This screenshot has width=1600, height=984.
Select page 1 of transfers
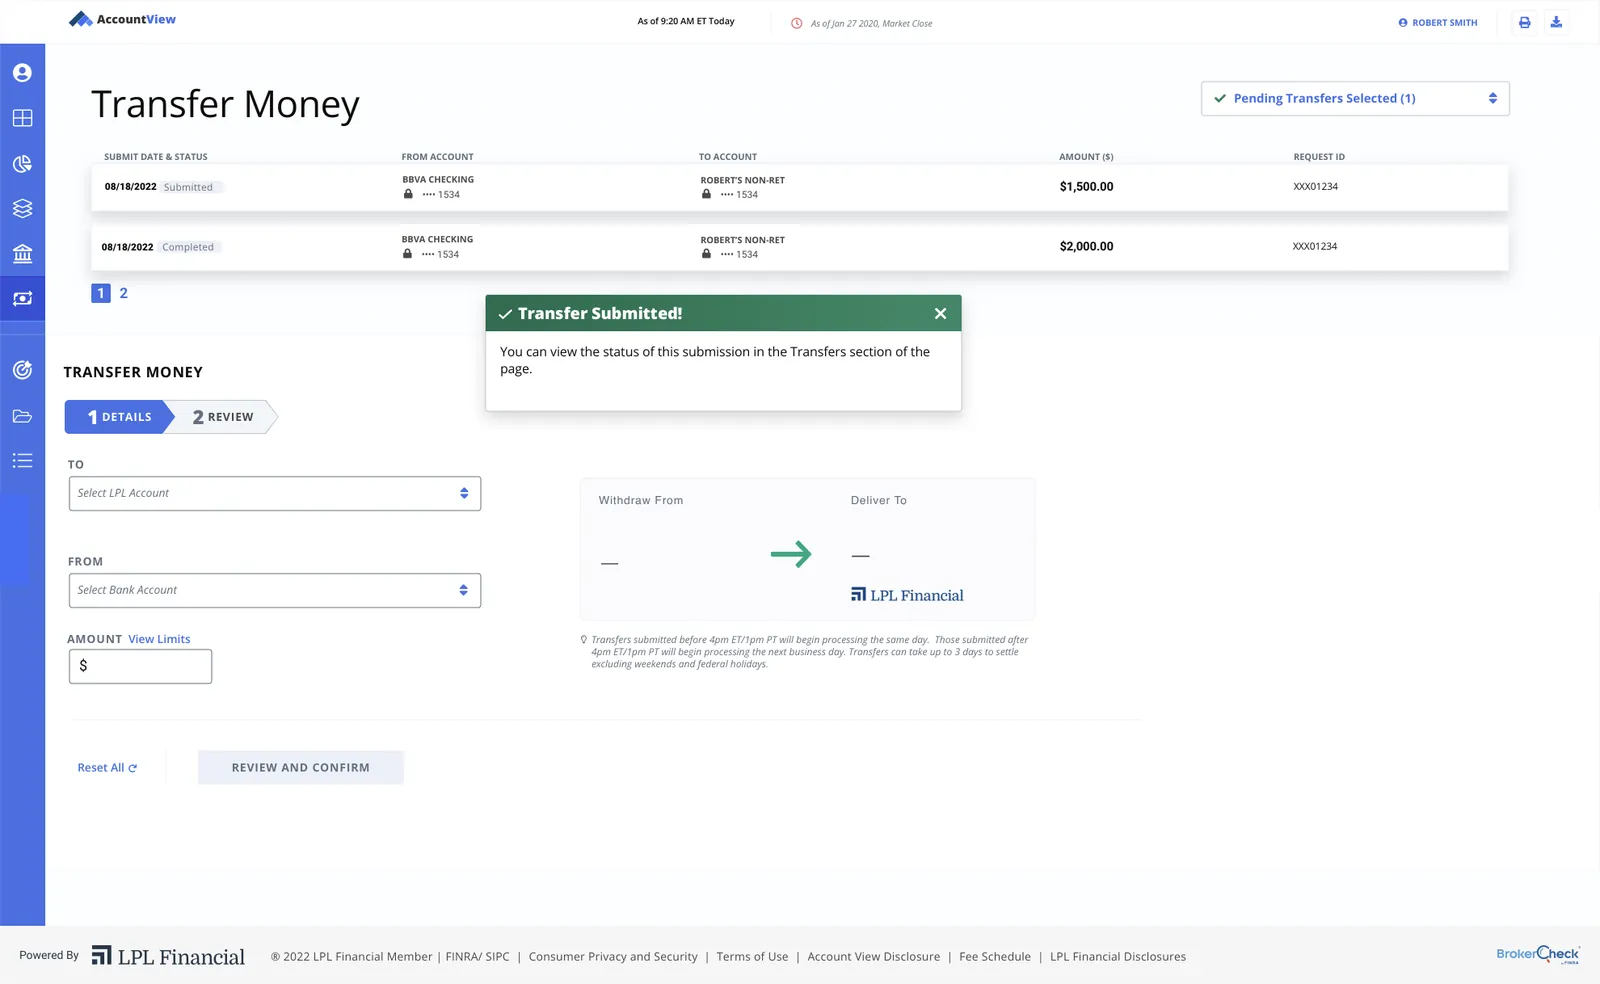pyautogui.click(x=101, y=293)
